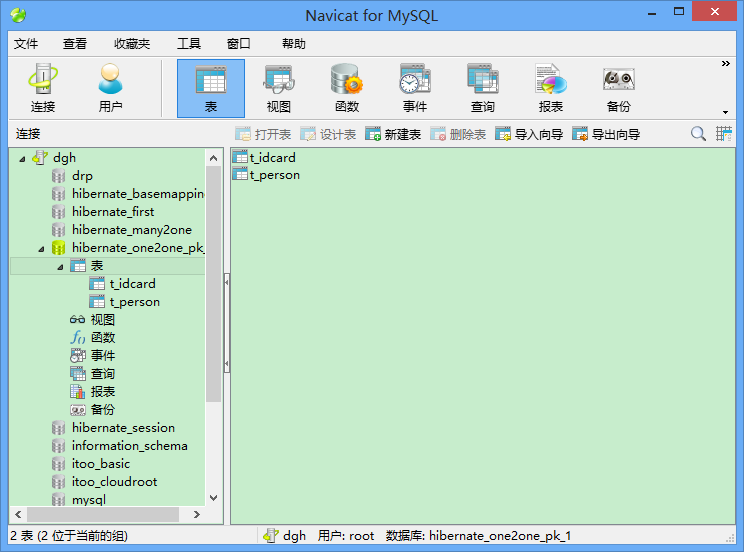Open the 用户 user manager icon
Screen dimensions: 744x552
110,88
